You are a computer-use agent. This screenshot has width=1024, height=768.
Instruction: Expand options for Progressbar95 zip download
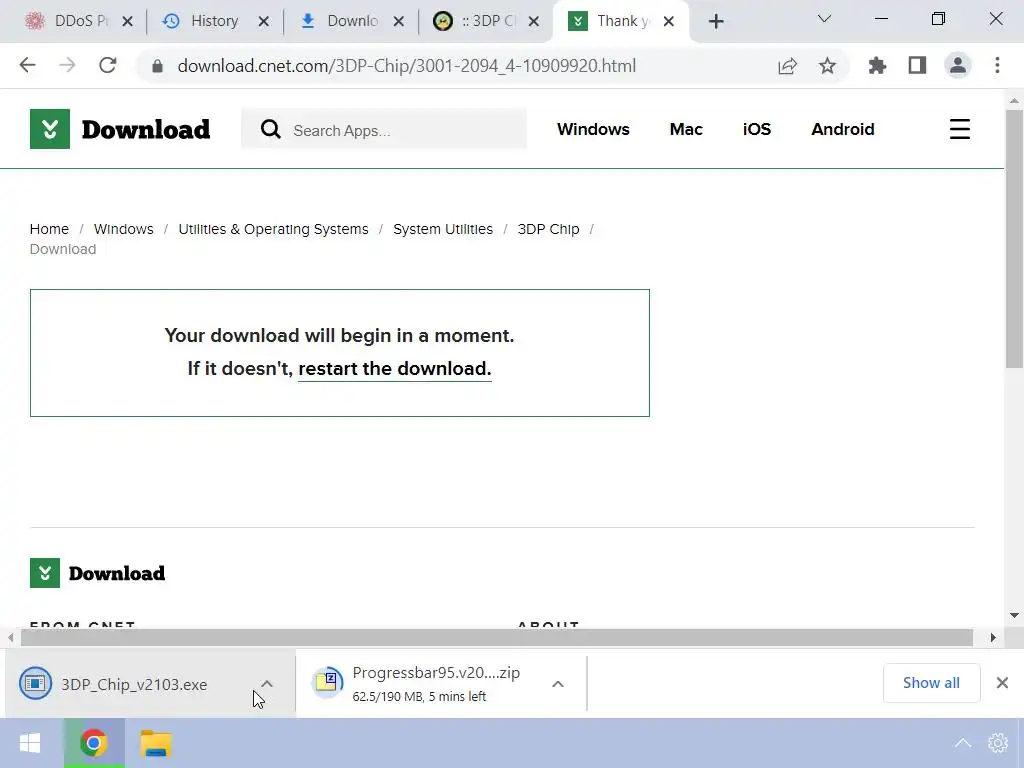click(x=558, y=684)
